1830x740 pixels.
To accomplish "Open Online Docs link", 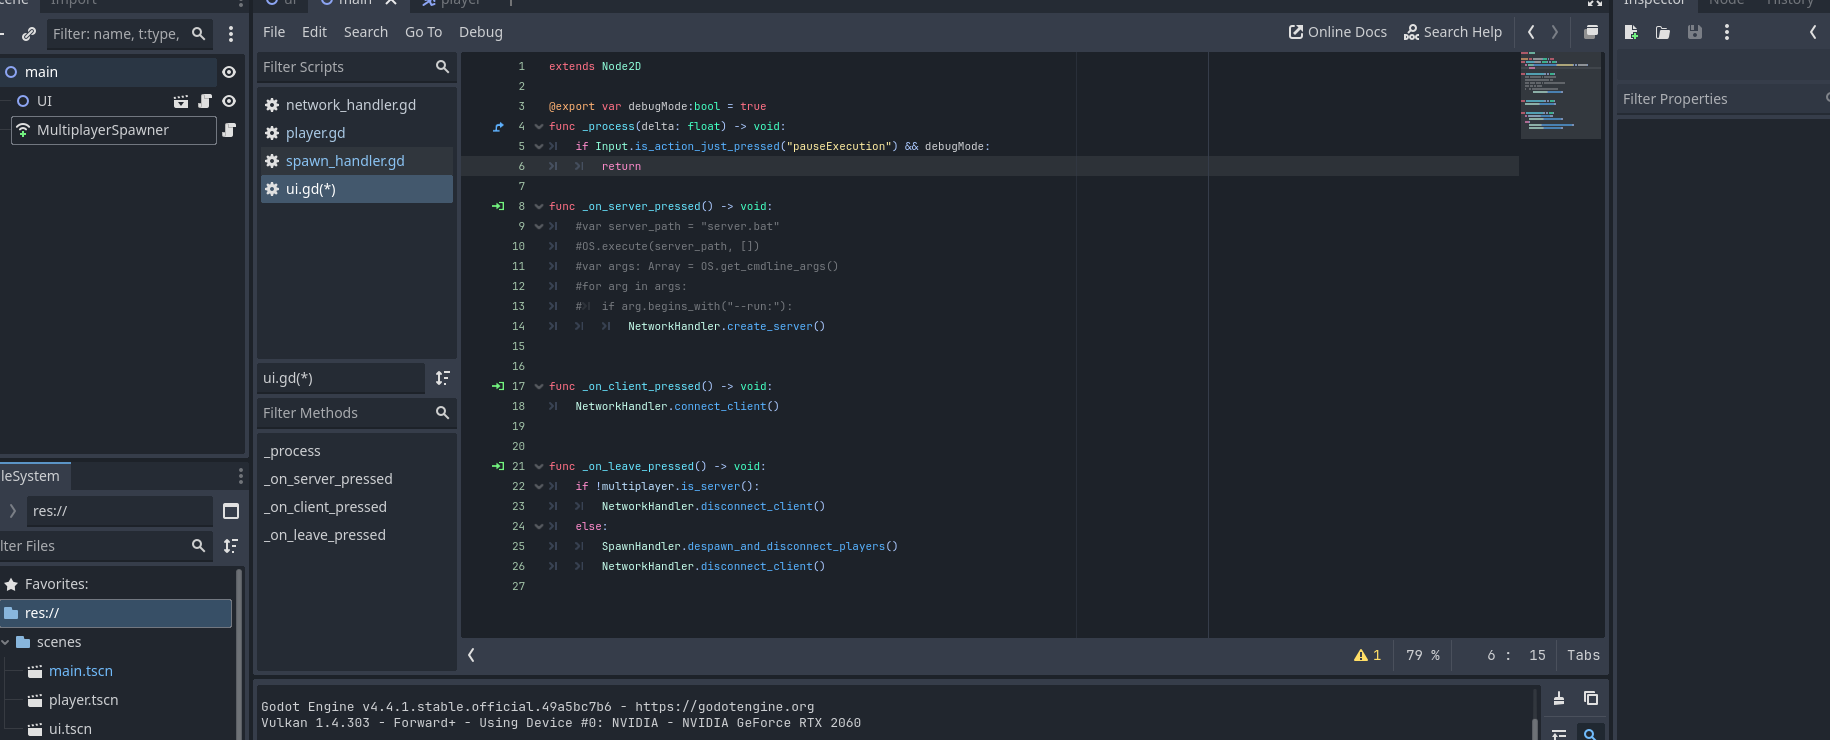I will 1337,32.
